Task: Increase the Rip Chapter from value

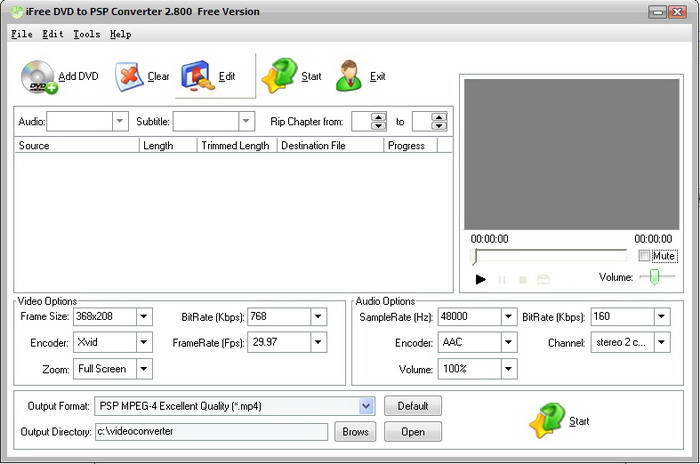Action: (379, 117)
